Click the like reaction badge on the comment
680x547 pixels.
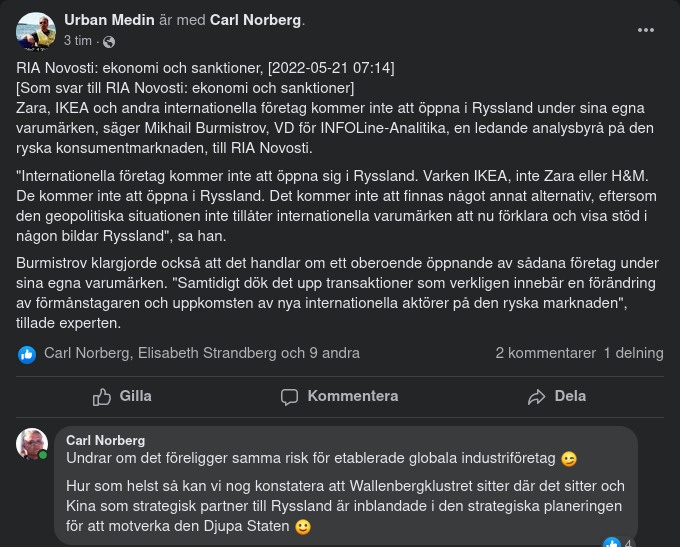[x=612, y=543]
